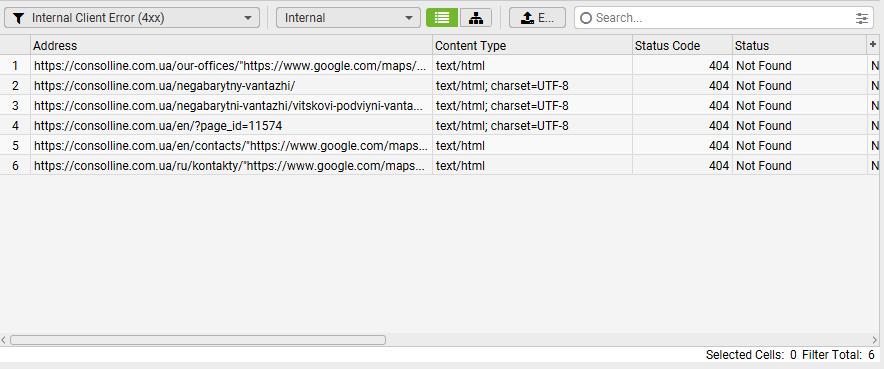This screenshot has width=884, height=369.
Task: Click the scrollbar right arrow
Action: [875, 340]
